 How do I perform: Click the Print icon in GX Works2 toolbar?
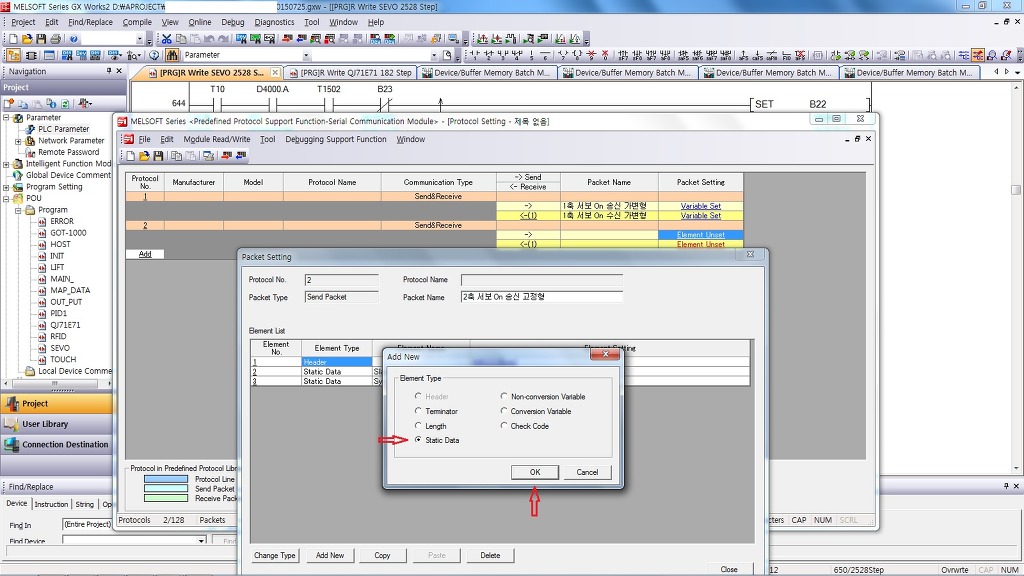point(54,39)
